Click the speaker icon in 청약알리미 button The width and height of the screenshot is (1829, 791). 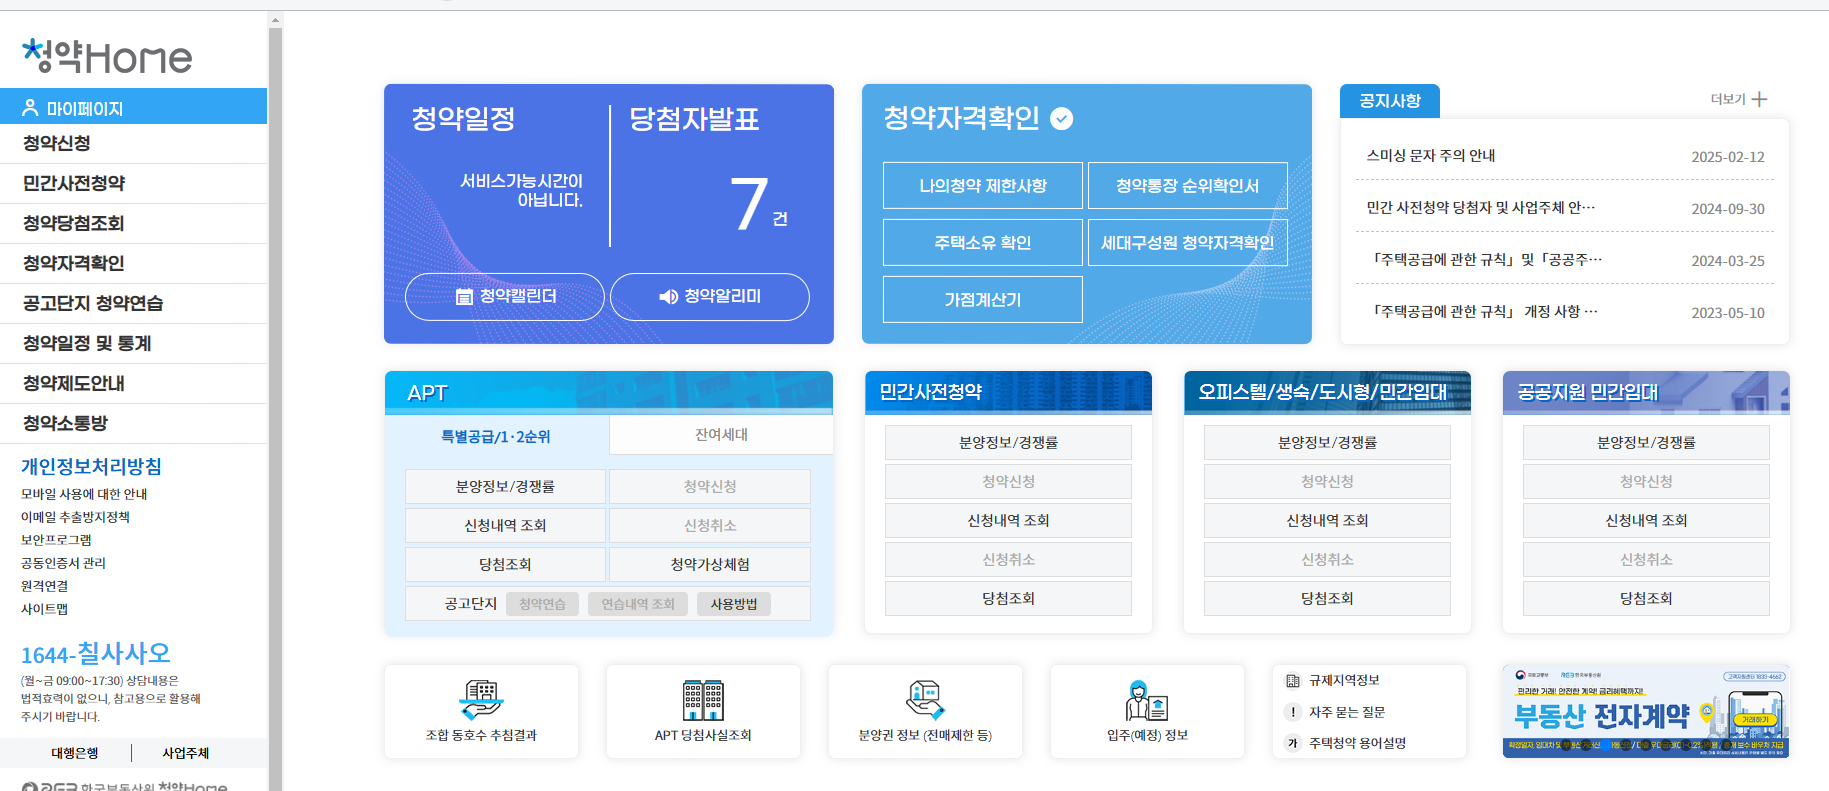pos(668,297)
